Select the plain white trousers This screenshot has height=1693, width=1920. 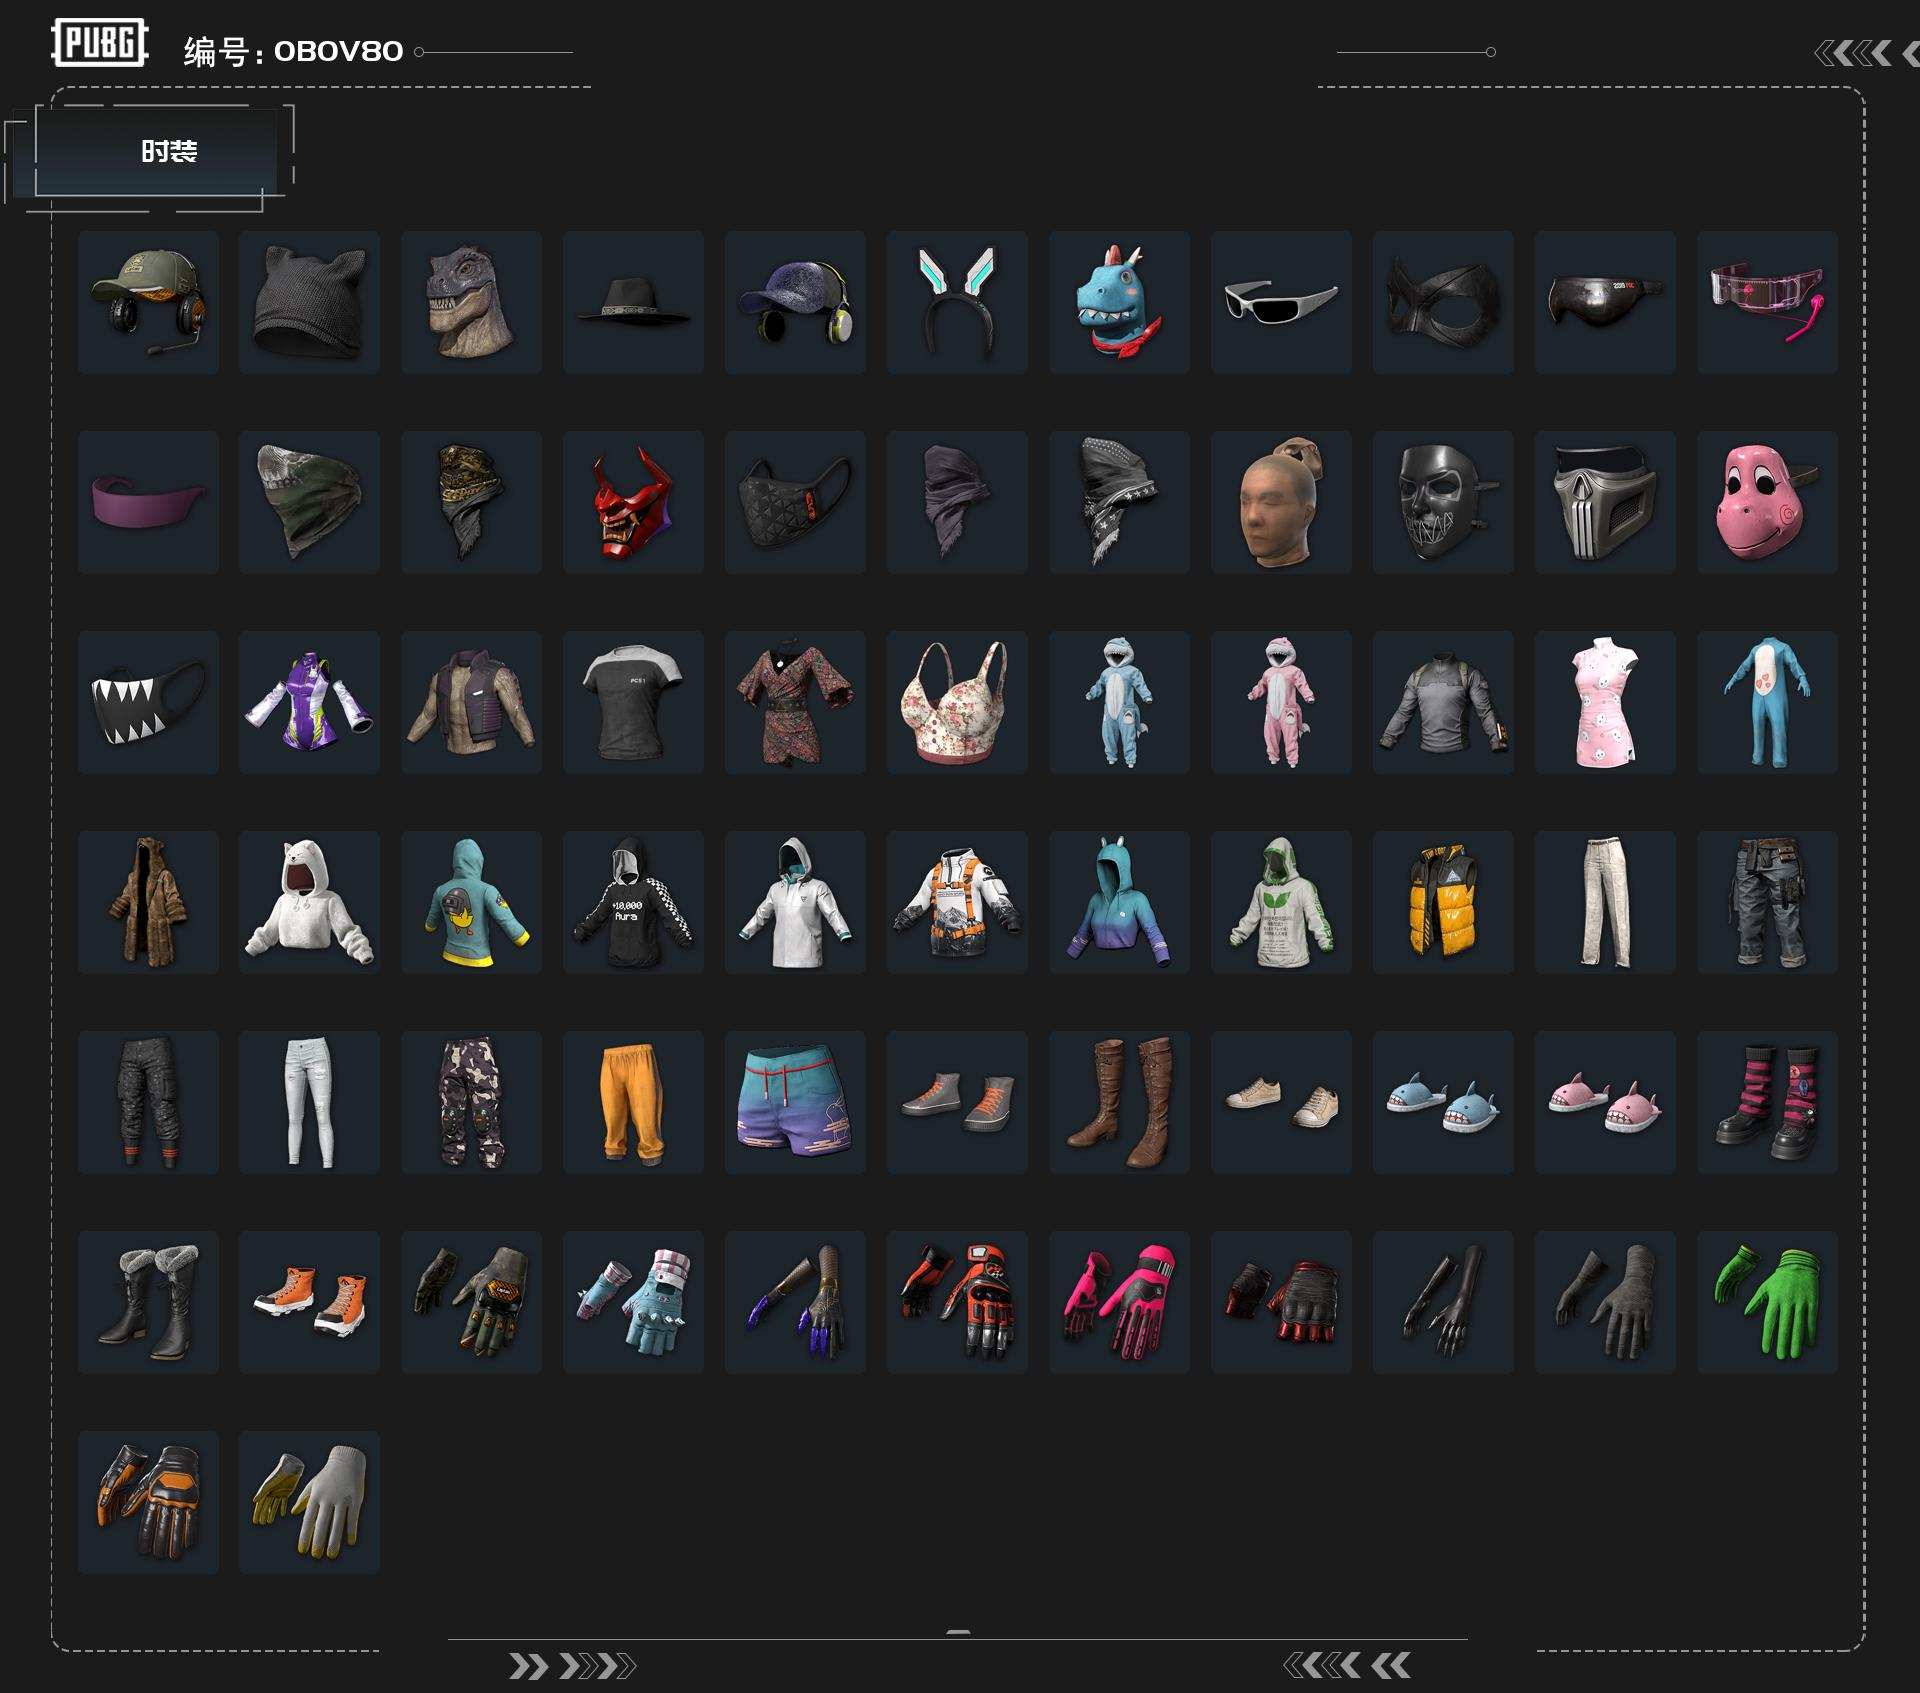pyautogui.click(x=1605, y=902)
